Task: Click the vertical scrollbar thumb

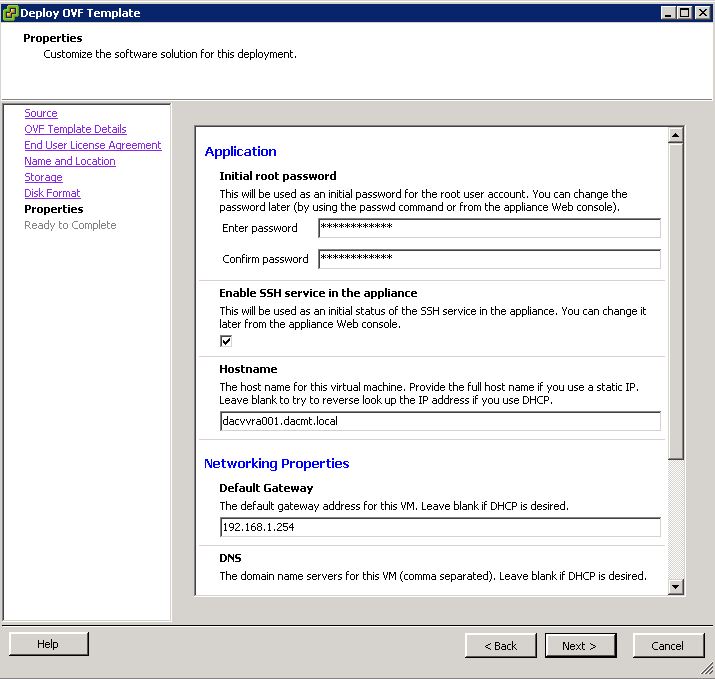Action: (x=675, y=301)
